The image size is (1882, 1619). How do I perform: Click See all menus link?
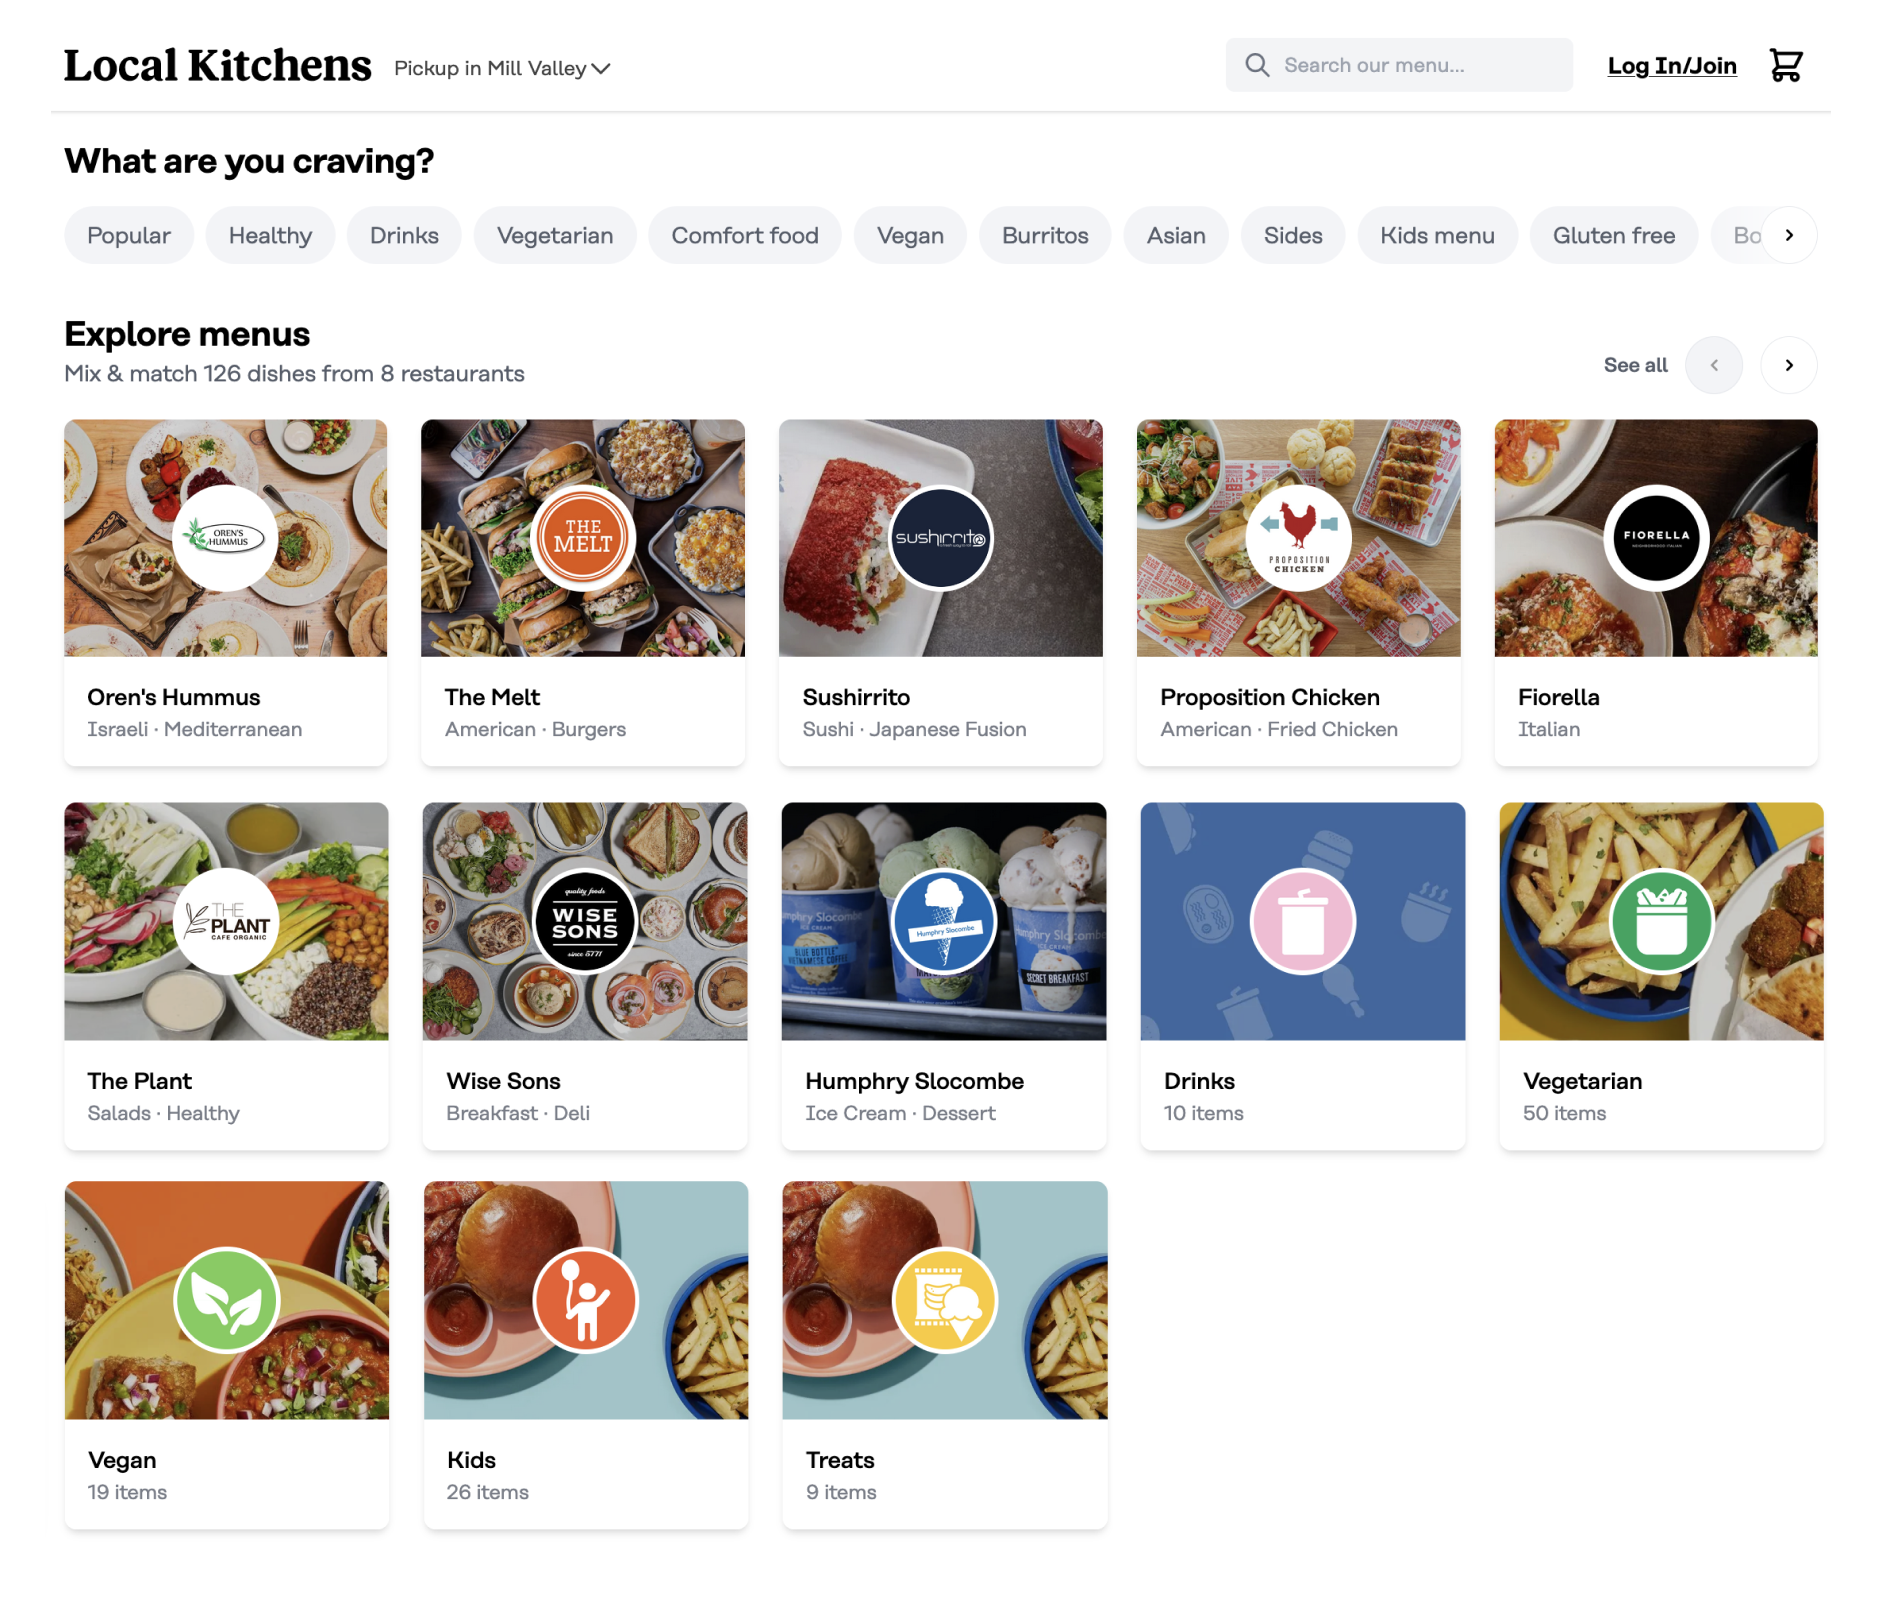[x=1635, y=365]
